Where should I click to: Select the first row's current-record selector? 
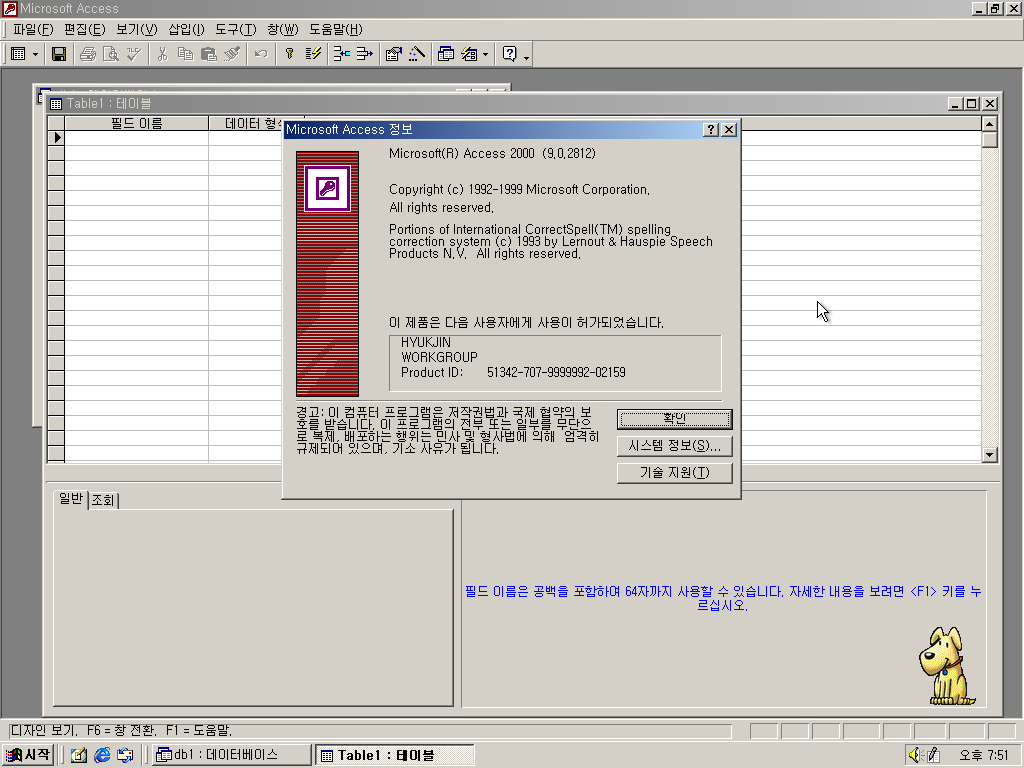[56, 137]
